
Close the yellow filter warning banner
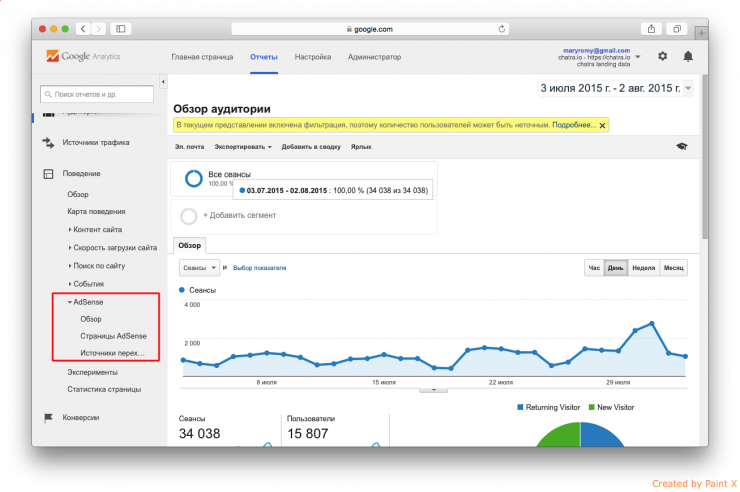pos(603,125)
